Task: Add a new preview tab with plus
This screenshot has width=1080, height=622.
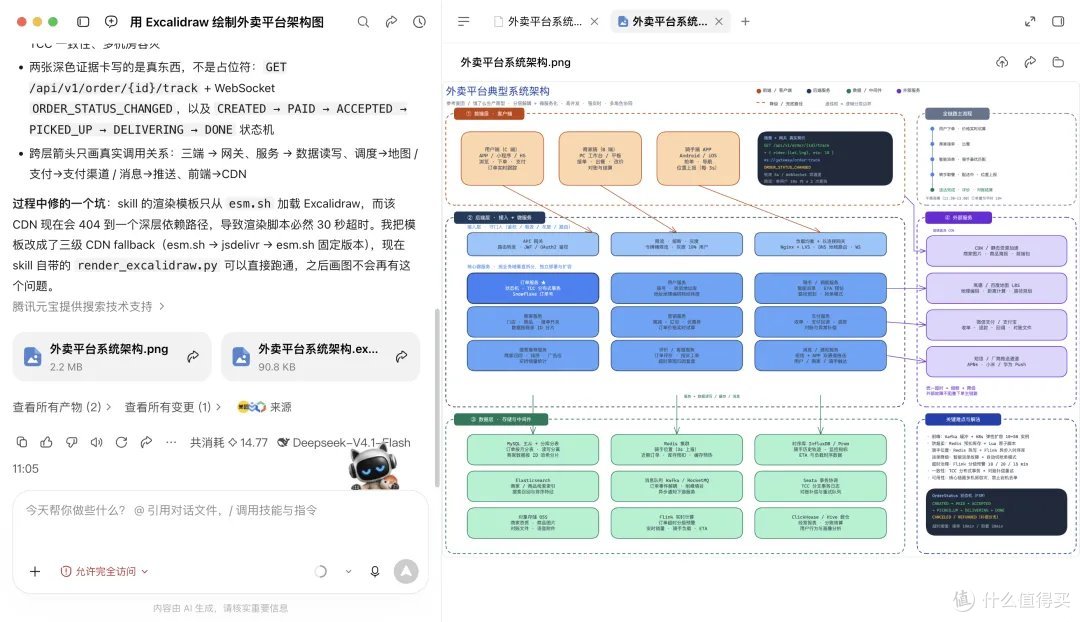Action: 745,21
